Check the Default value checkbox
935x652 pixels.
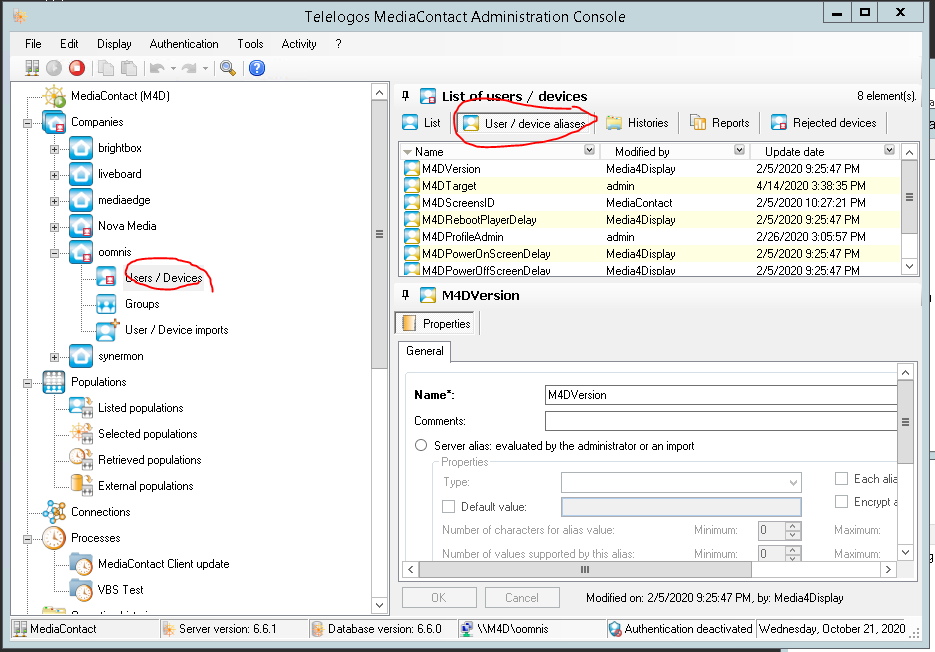[x=448, y=506]
